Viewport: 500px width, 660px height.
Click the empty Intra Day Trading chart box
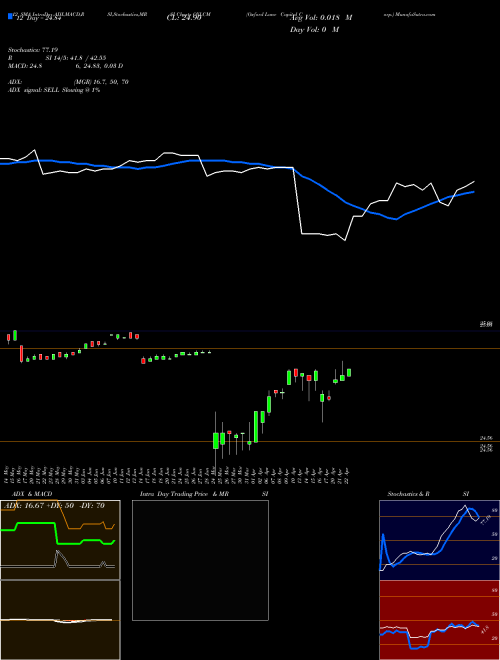pyautogui.click(x=200, y=560)
